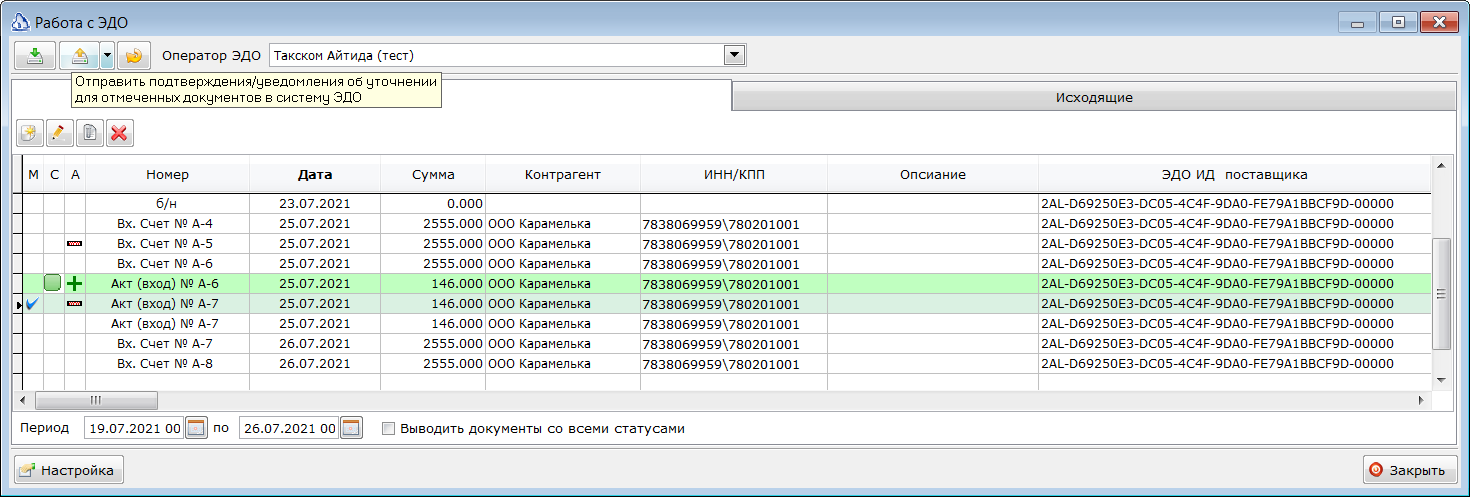Click the period end date field 26.07.2021
The height and width of the screenshot is (497, 1470).
[289, 428]
